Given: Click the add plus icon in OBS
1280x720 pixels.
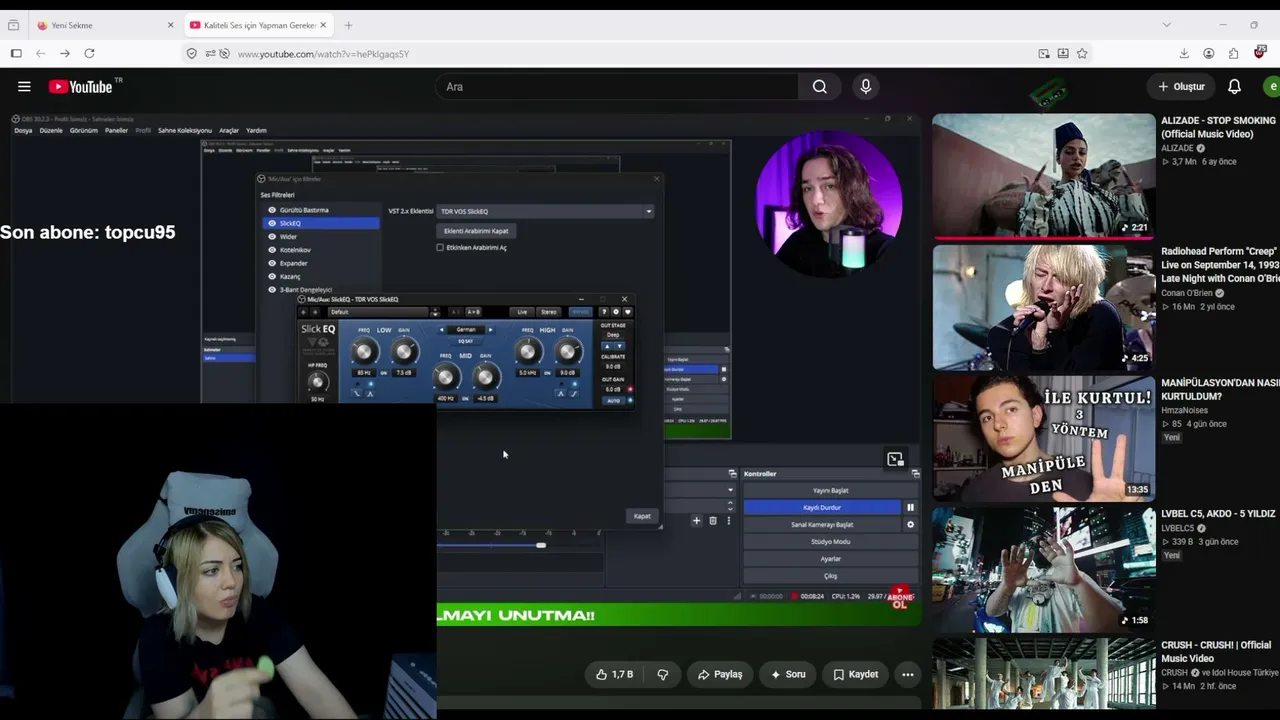Looking at the screenshot, I should 697,521.
